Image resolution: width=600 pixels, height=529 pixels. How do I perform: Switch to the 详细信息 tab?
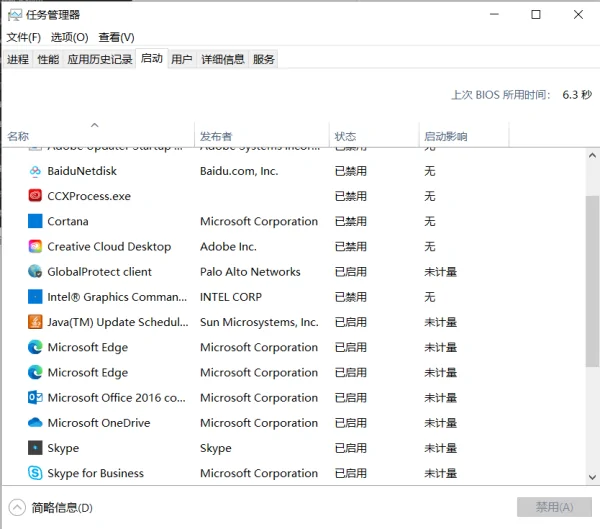[223, 59]
